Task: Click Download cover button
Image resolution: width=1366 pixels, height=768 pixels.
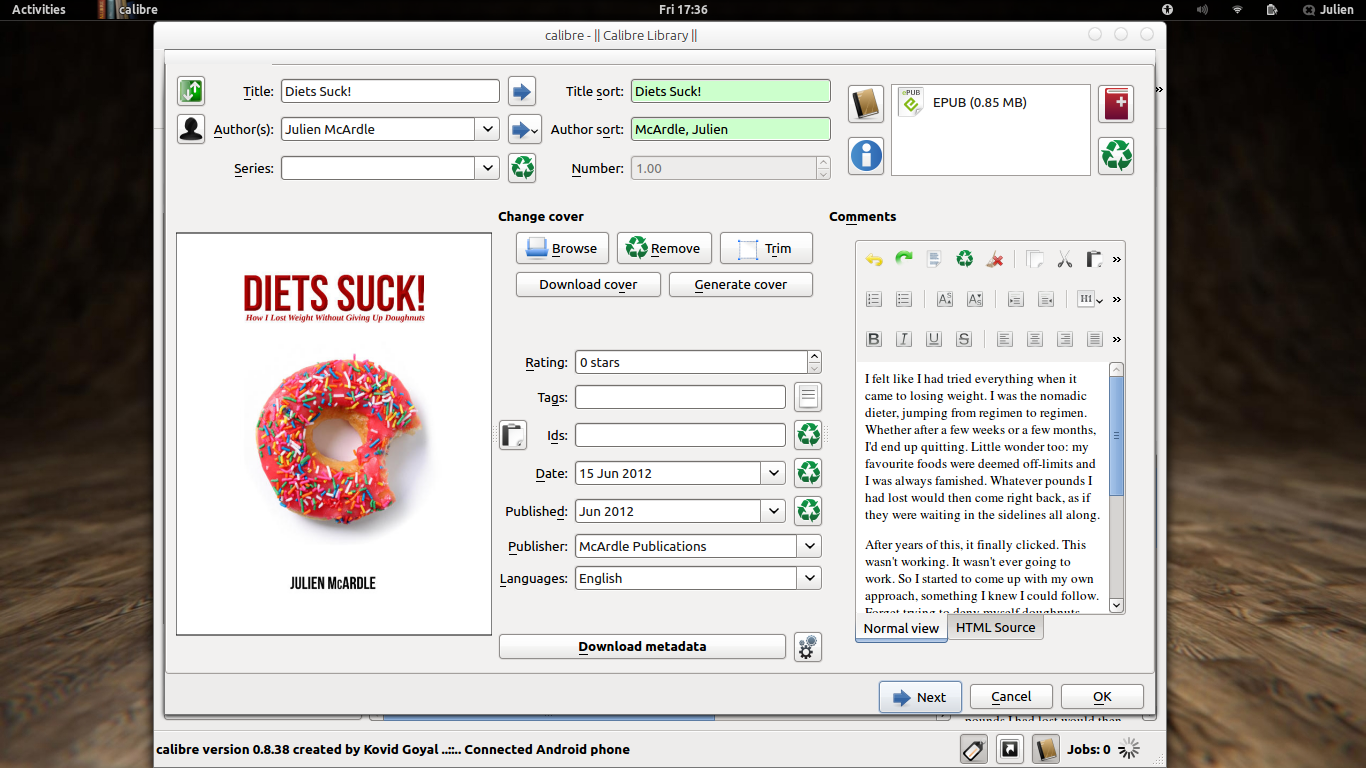Action: 588,284
